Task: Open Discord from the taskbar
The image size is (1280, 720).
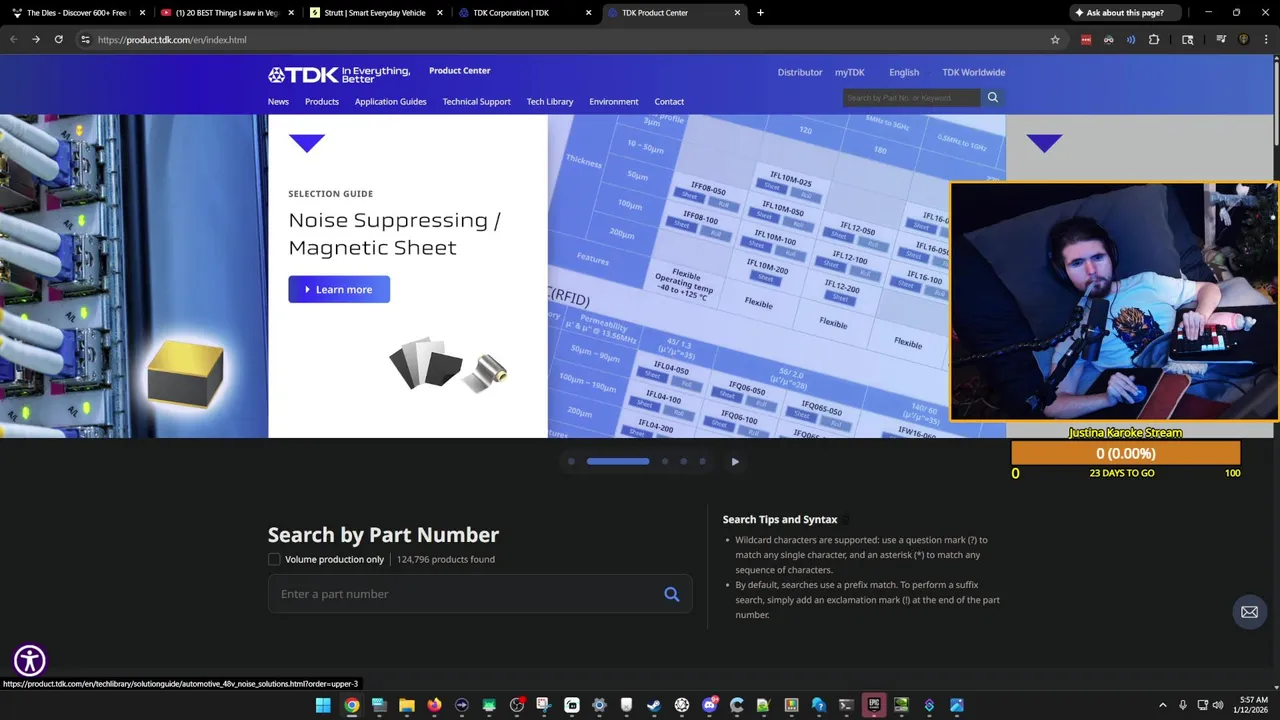Action: 709,705
